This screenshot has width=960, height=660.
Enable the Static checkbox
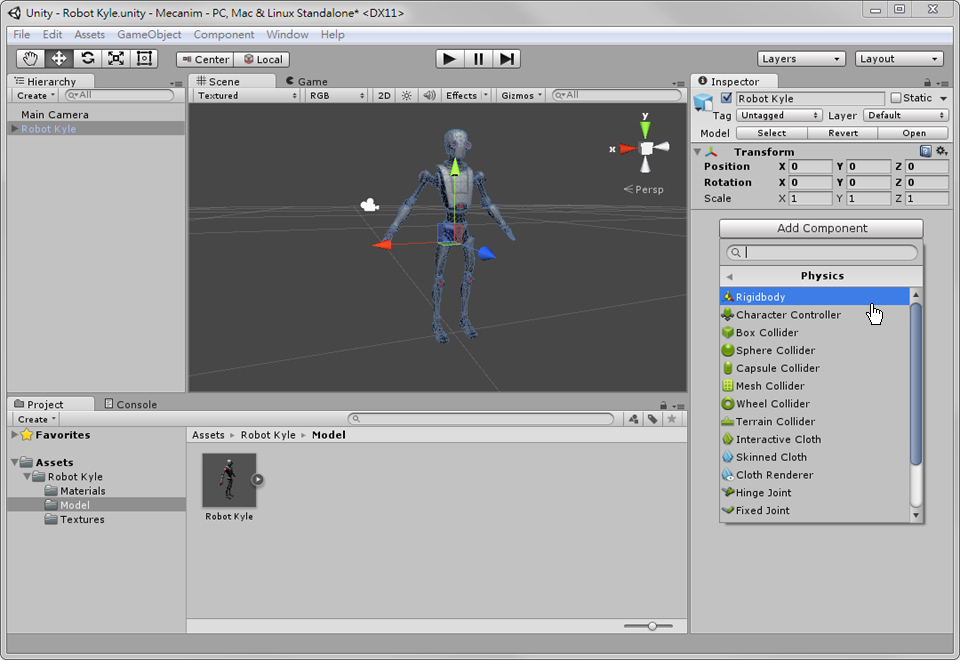tap(896, 98)
